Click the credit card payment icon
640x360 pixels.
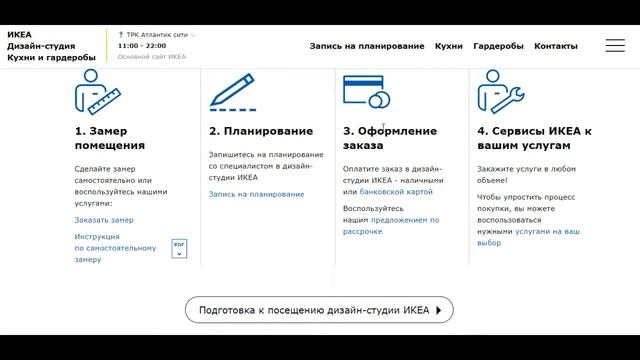pos(367,92)
